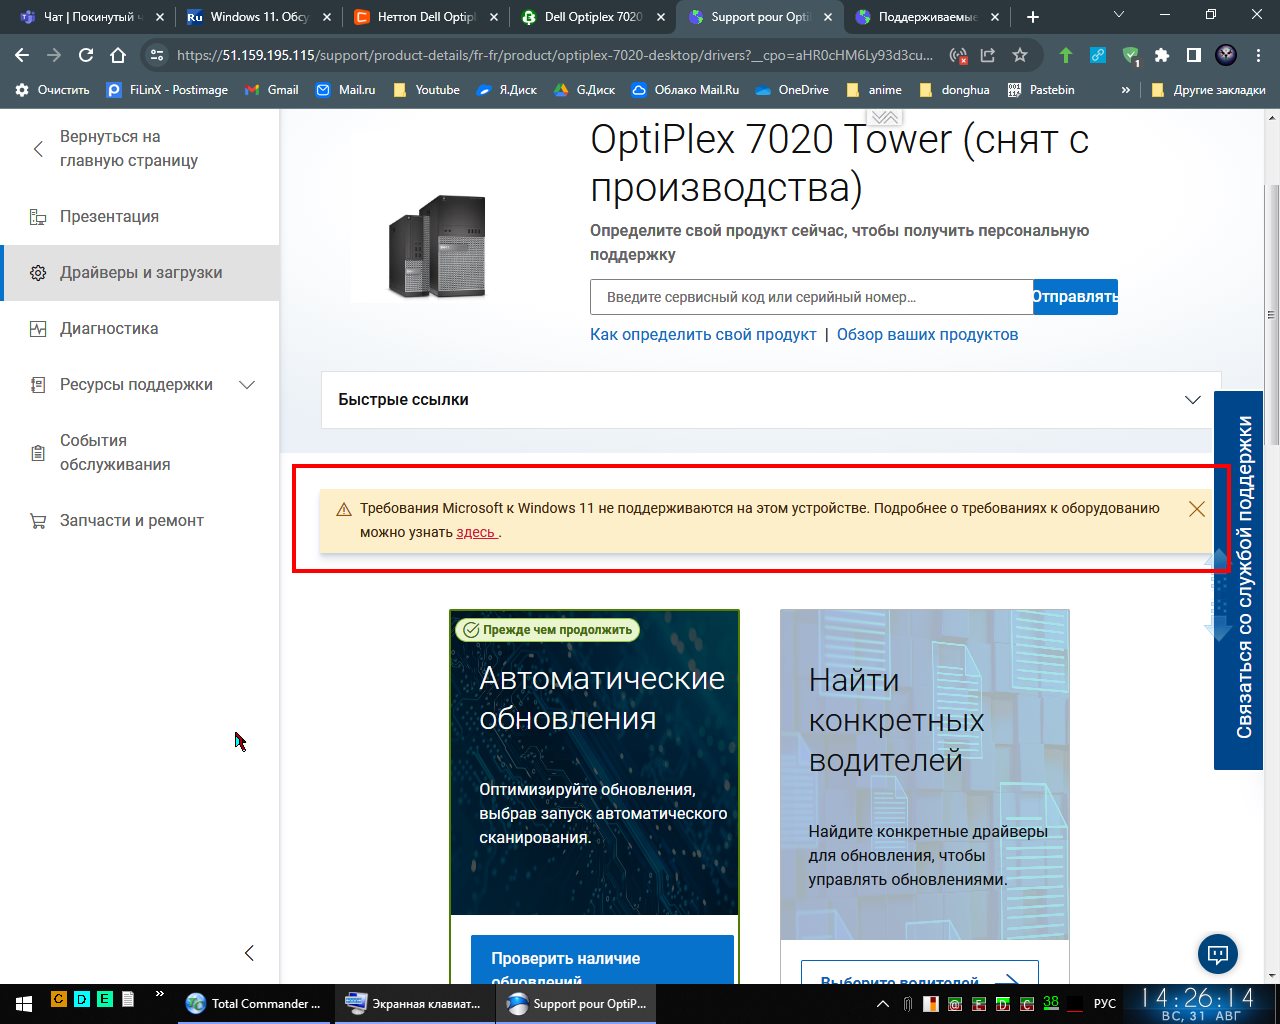1280x1024 pixels.
Task: Switch to the Dell Optiplex 7020 tab
Action: pyautogui.click(x=592, y=17)
